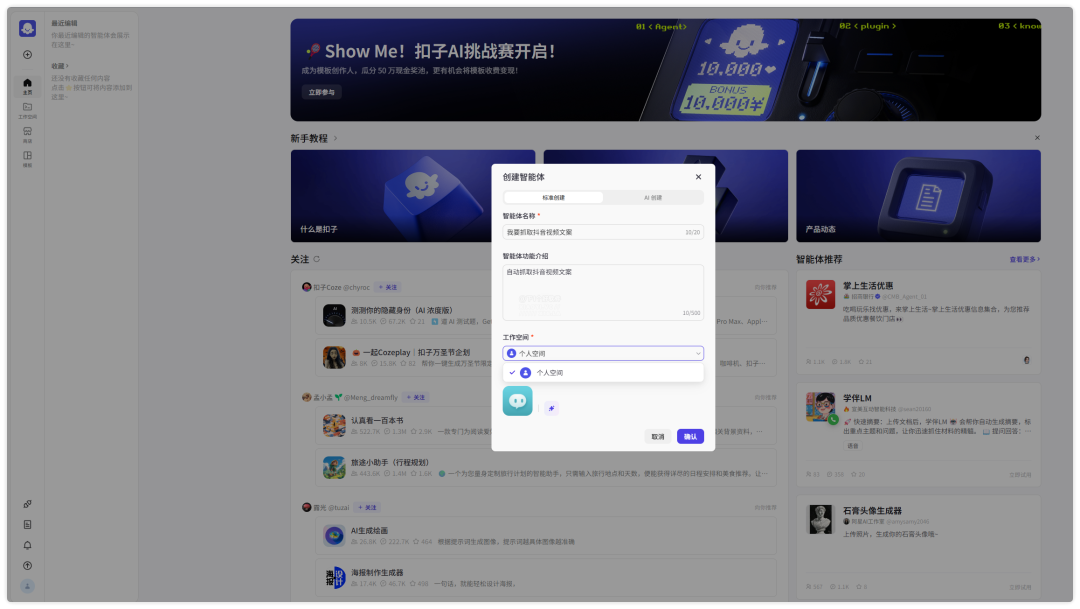This screenshot has height=609, width=1080.
Task: Open user avatar at sidebar bottom
Action: (x=28, y=586)
